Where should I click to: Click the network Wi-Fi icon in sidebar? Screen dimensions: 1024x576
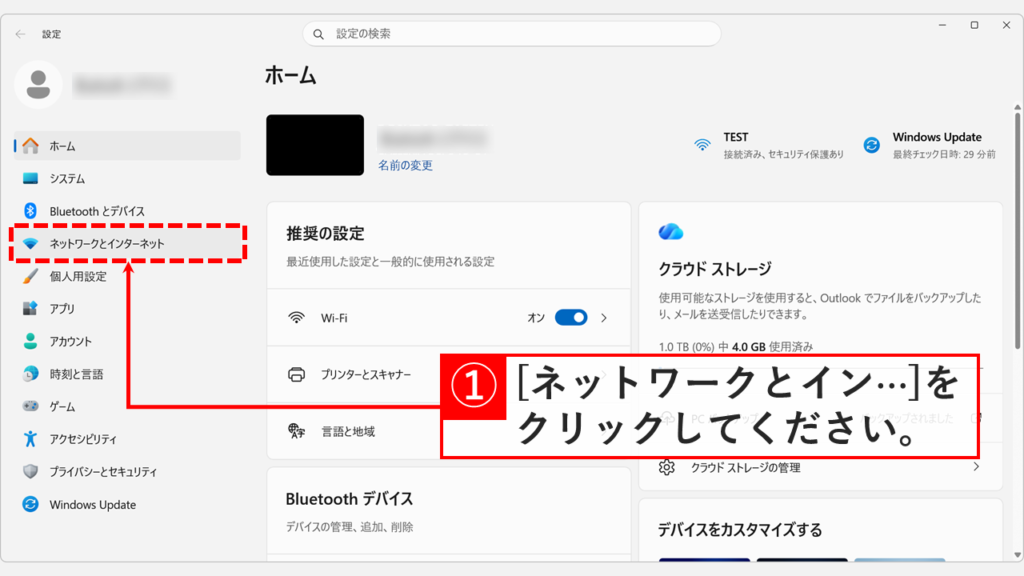tap(30, 244)
